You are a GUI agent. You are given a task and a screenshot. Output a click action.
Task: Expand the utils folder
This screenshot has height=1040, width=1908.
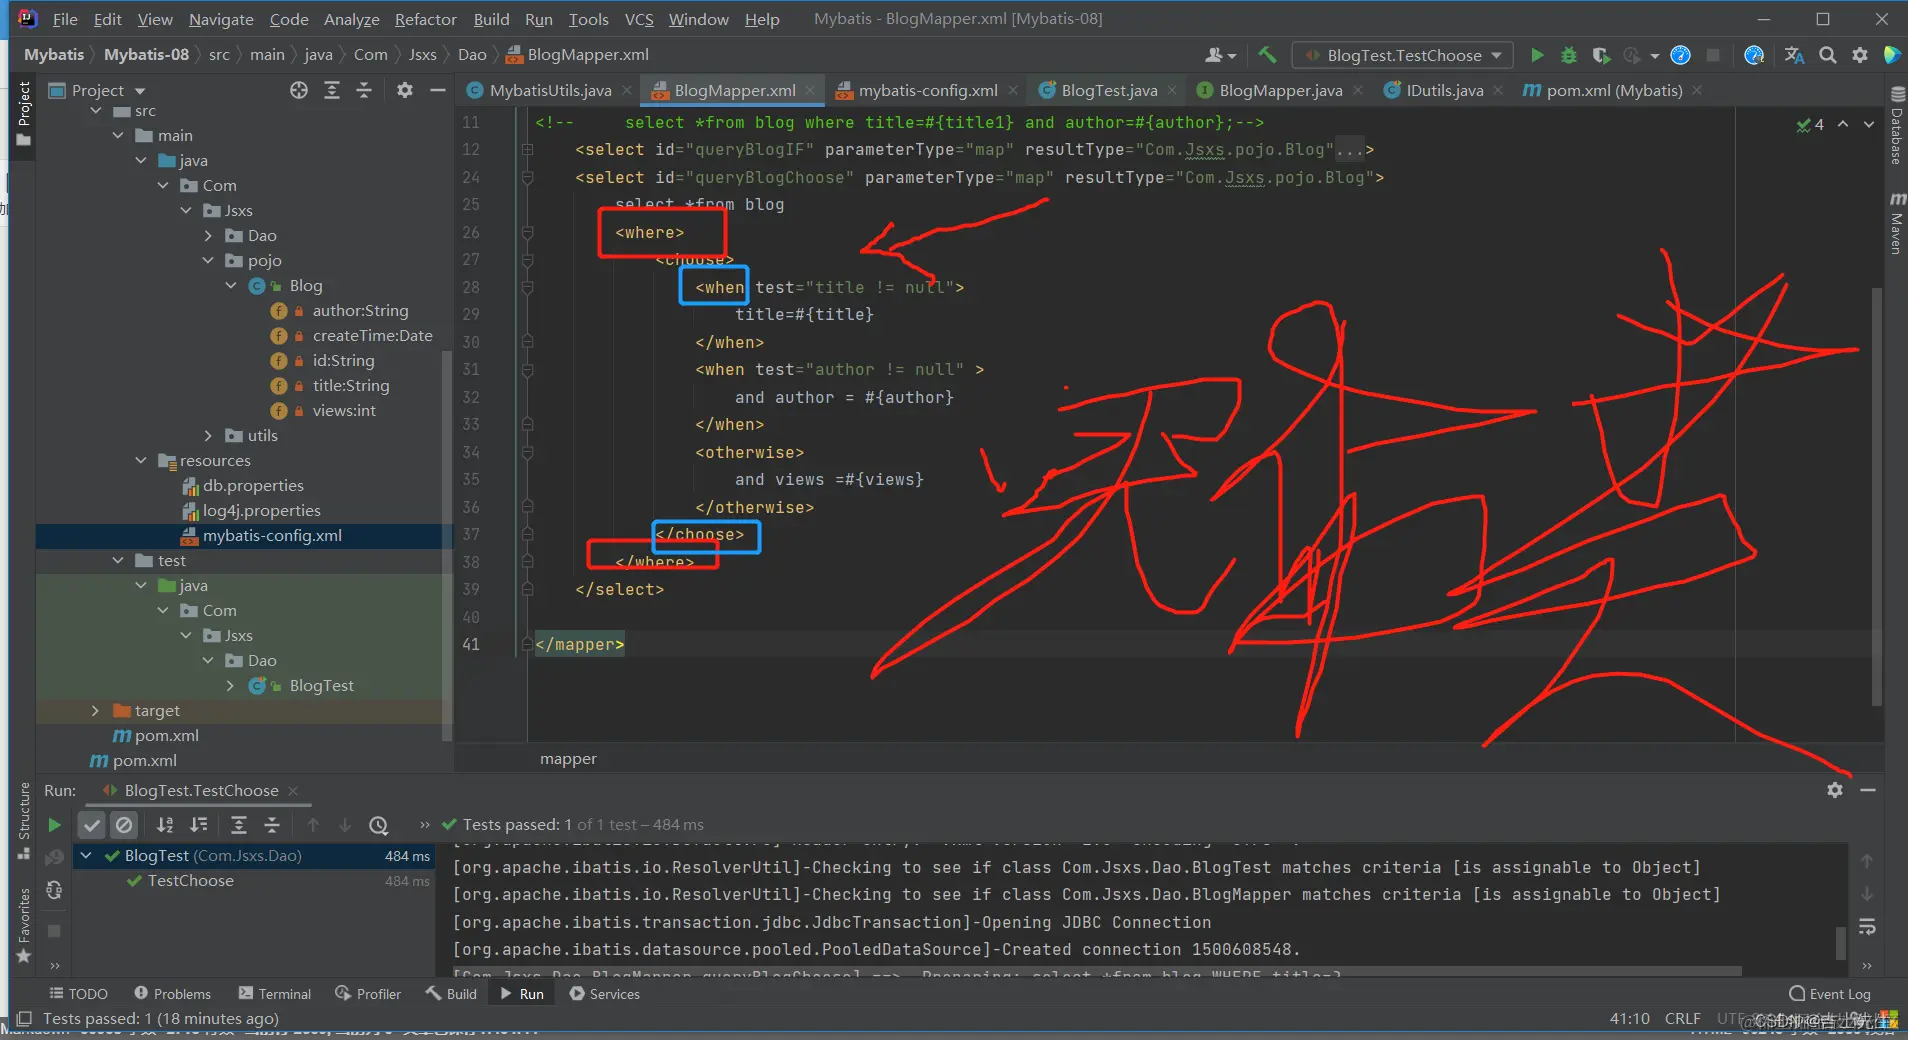tap(208, 435)
